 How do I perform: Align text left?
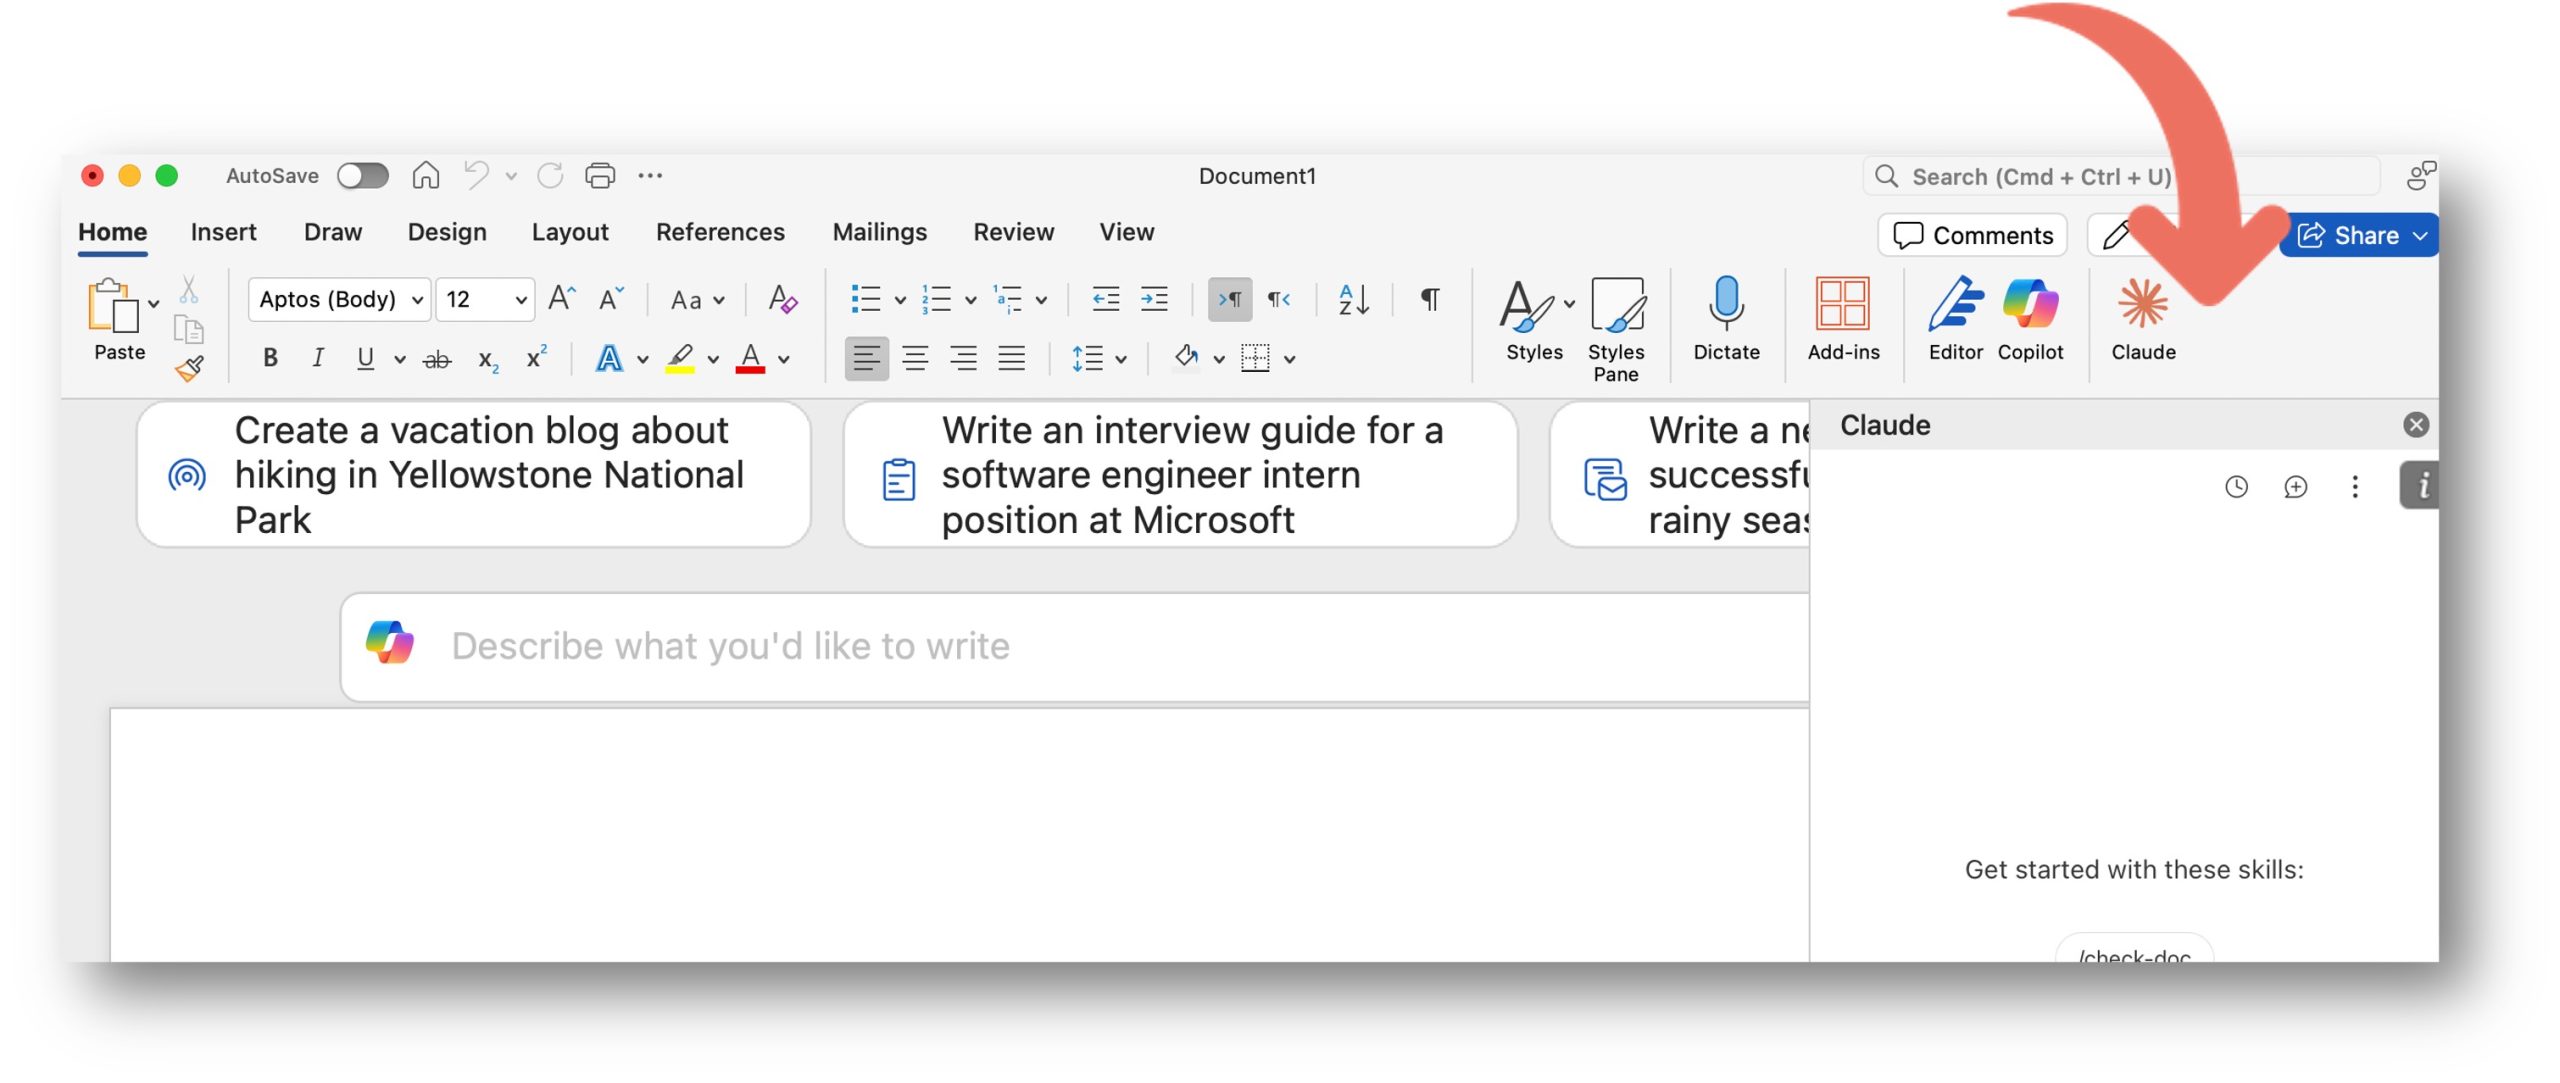(866, 358)
